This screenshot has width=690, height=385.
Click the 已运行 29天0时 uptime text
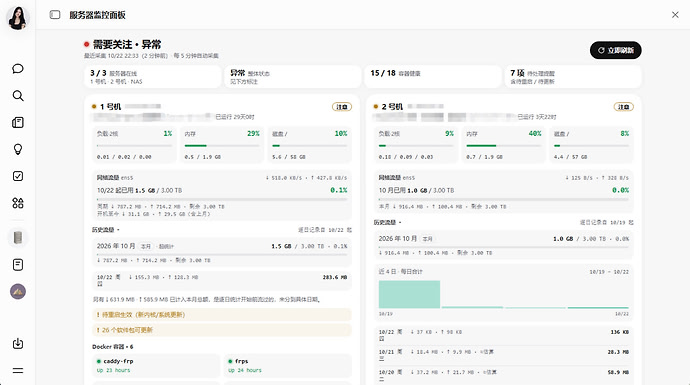[x=235, y=117]
